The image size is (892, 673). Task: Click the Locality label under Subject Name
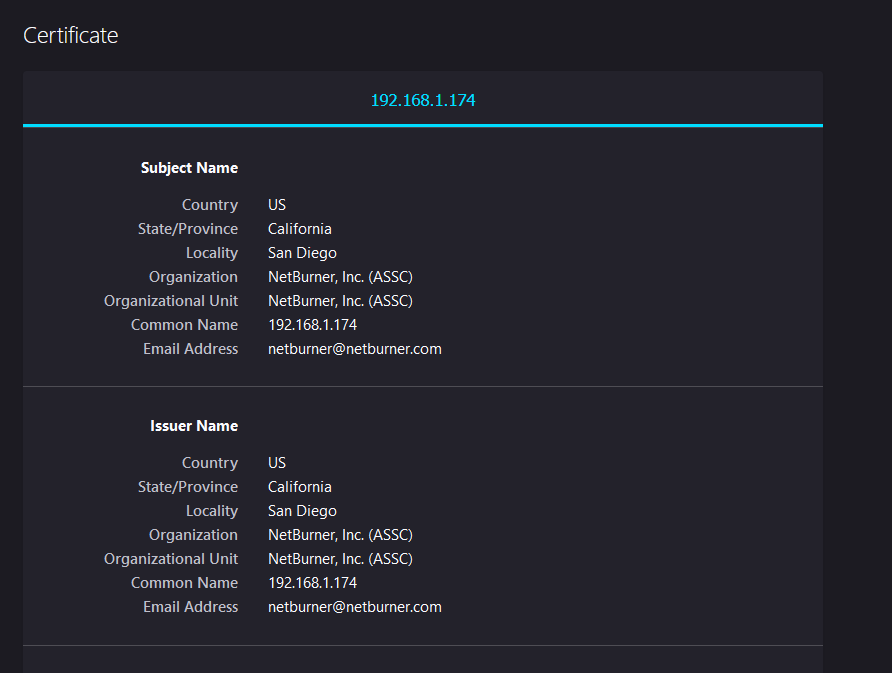(212, 253)
